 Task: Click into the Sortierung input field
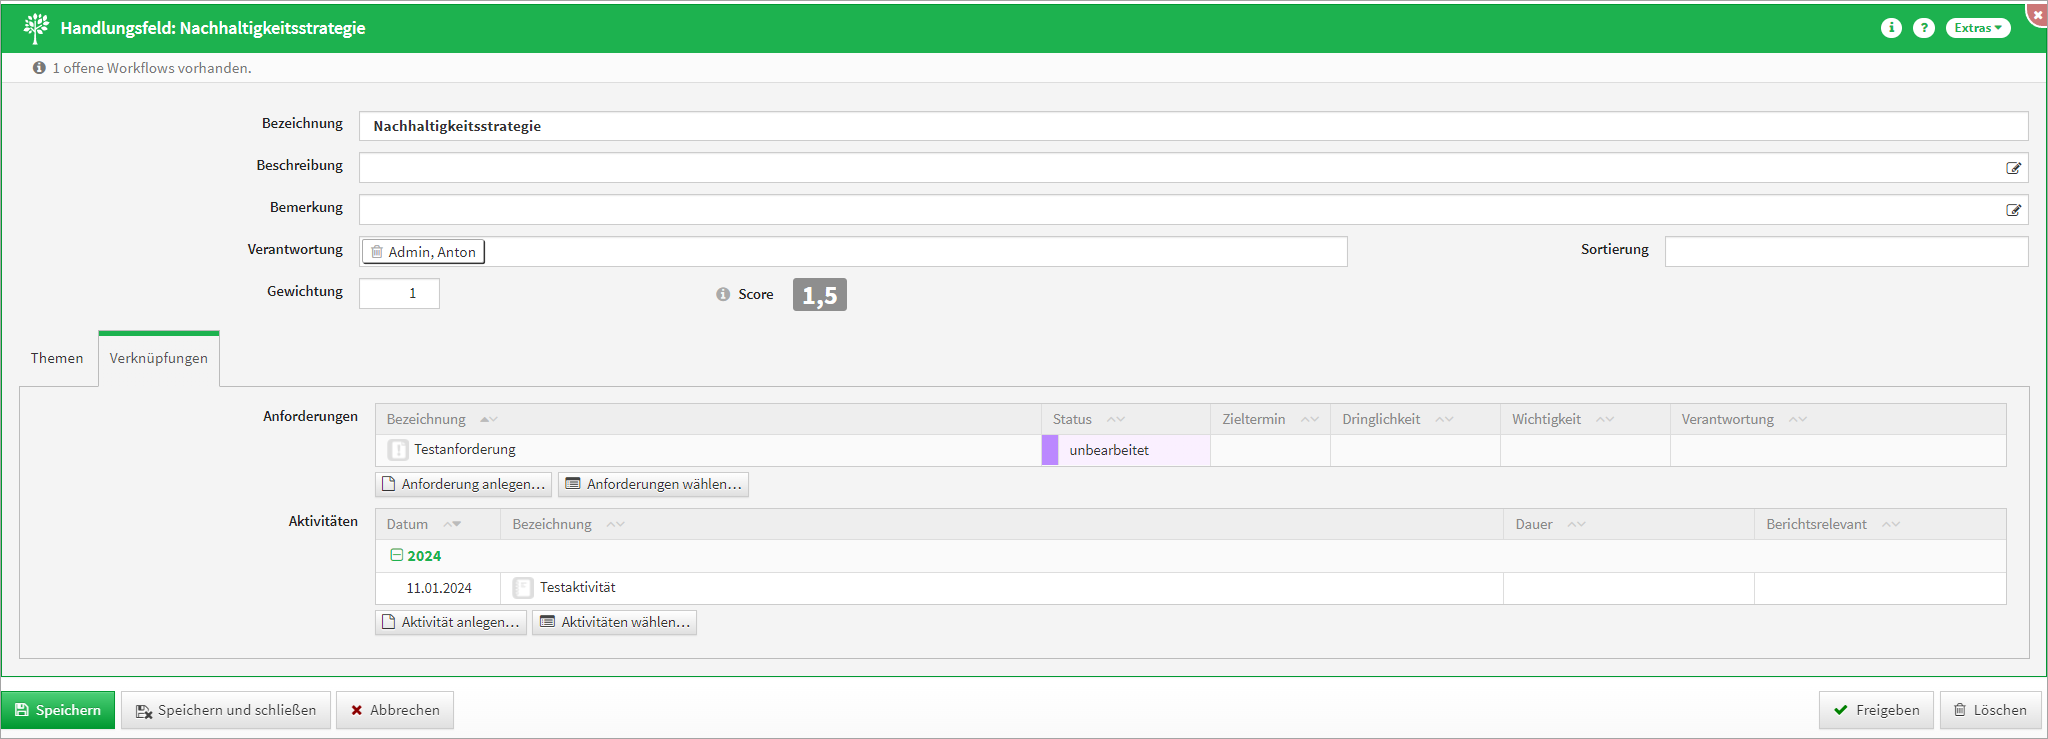click(x=1845, y=252)
